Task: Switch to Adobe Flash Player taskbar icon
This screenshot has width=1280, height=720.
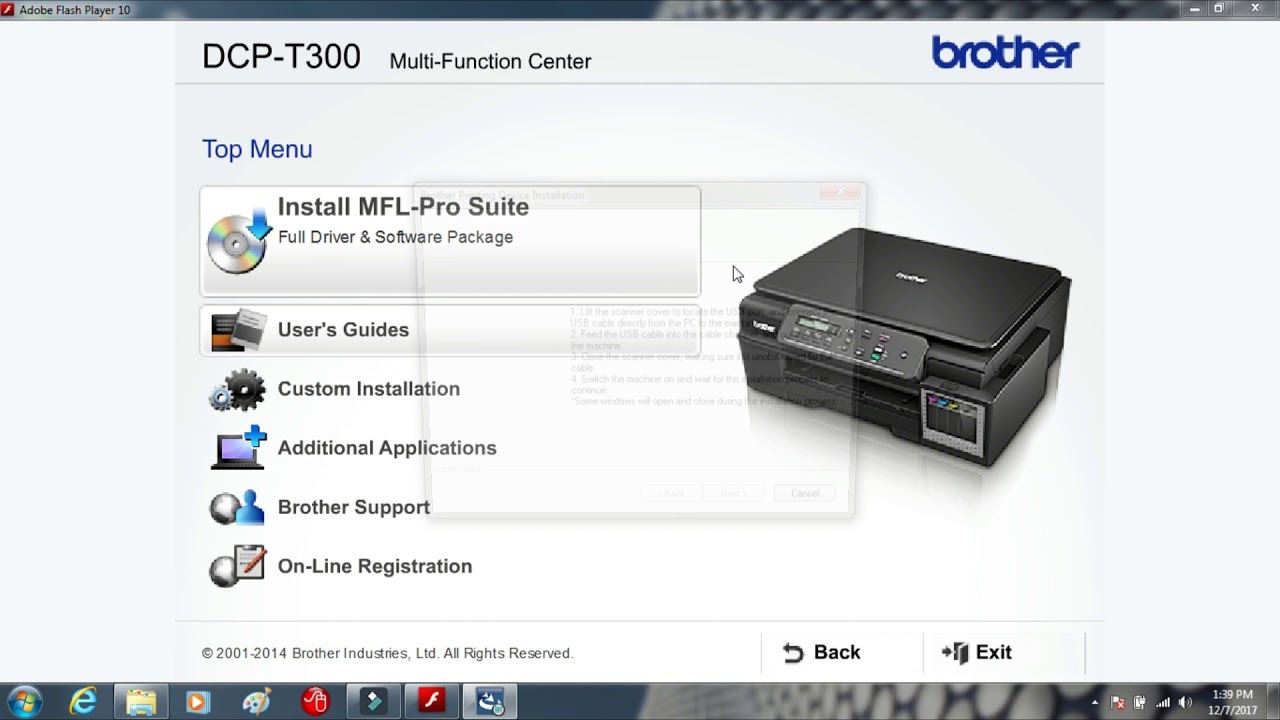Action: pyautogui.click(x=431, y=702)
